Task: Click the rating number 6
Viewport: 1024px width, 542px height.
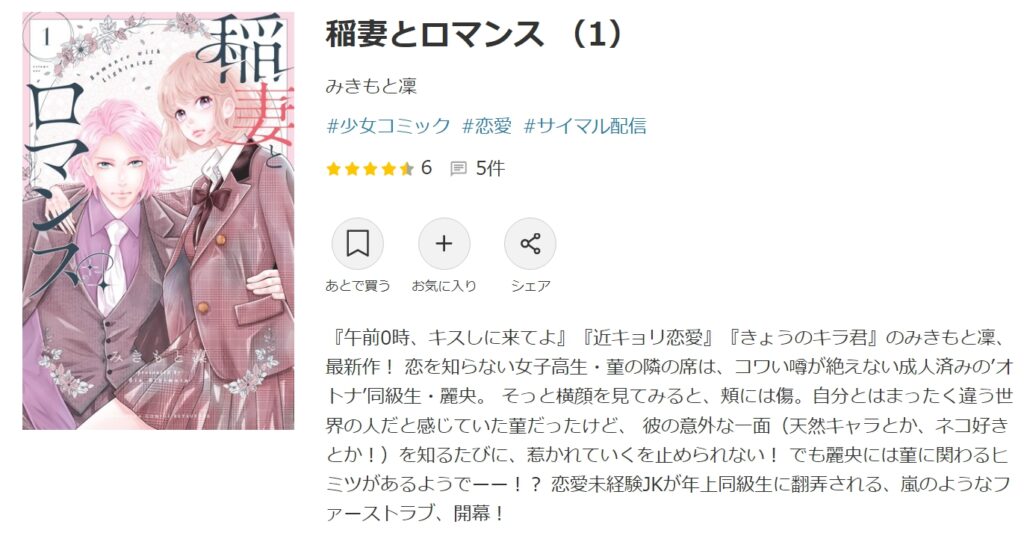Action: click(426, 168)
